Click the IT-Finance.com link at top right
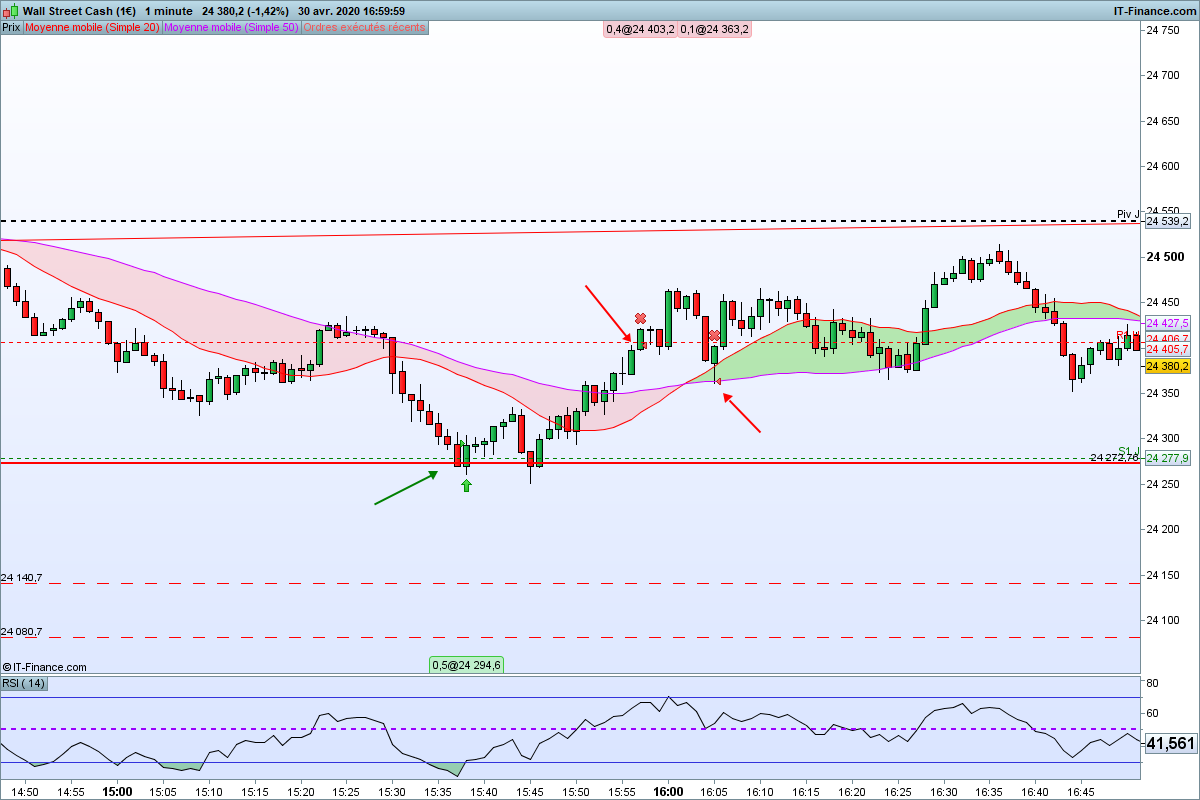The height and width of the screenshot is (800, 1200). [1155, 11]
